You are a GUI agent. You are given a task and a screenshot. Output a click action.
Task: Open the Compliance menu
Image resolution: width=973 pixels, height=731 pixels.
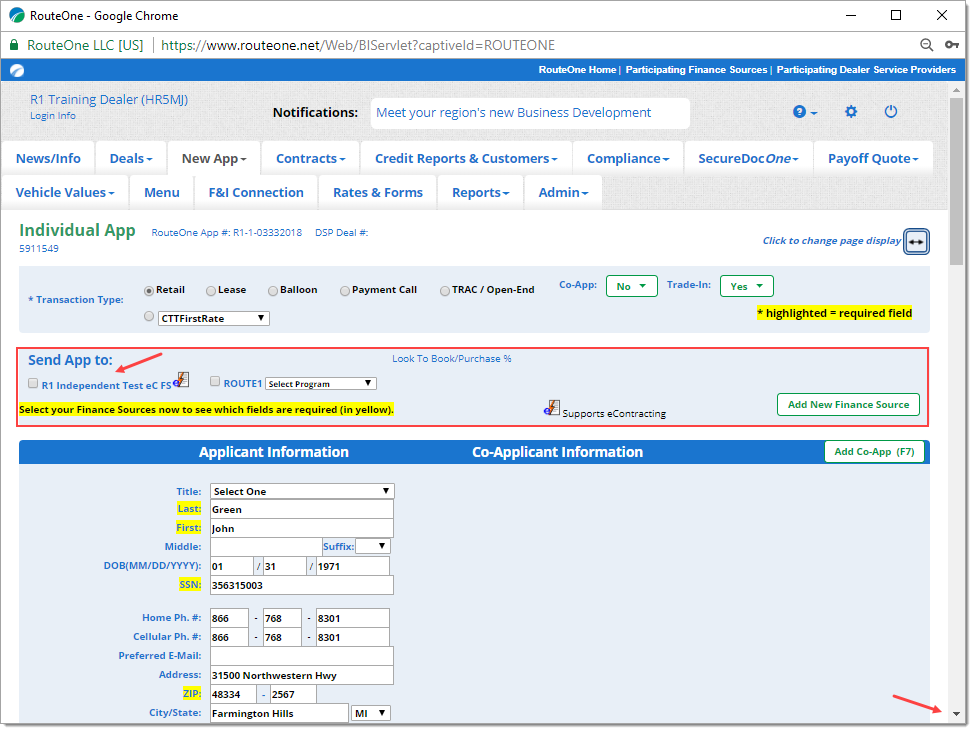tap(627, 158)
